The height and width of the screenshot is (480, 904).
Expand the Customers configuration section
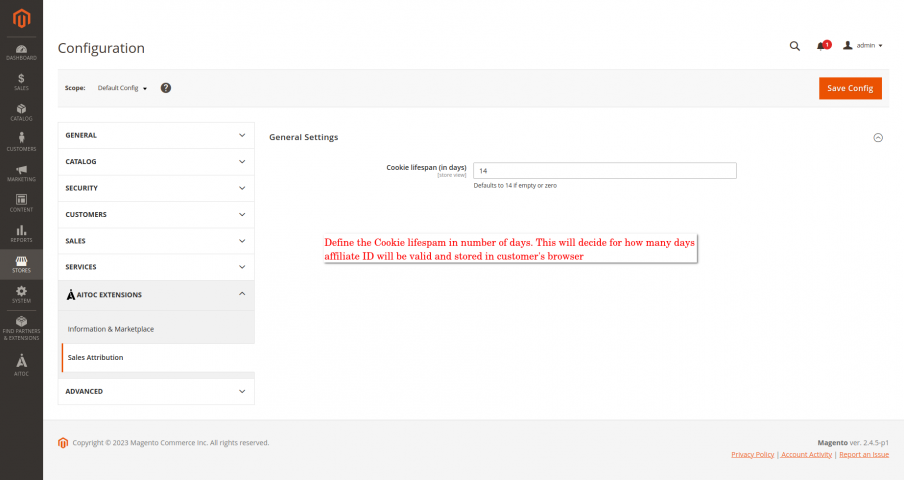[156, 215]
